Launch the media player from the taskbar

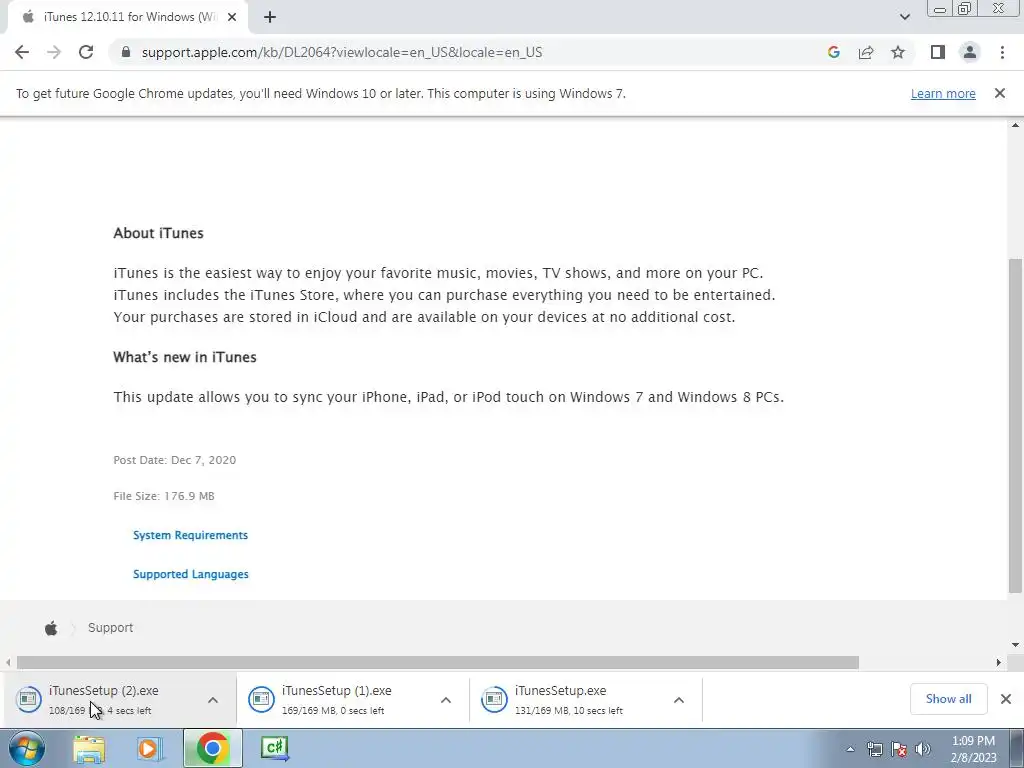150,748
